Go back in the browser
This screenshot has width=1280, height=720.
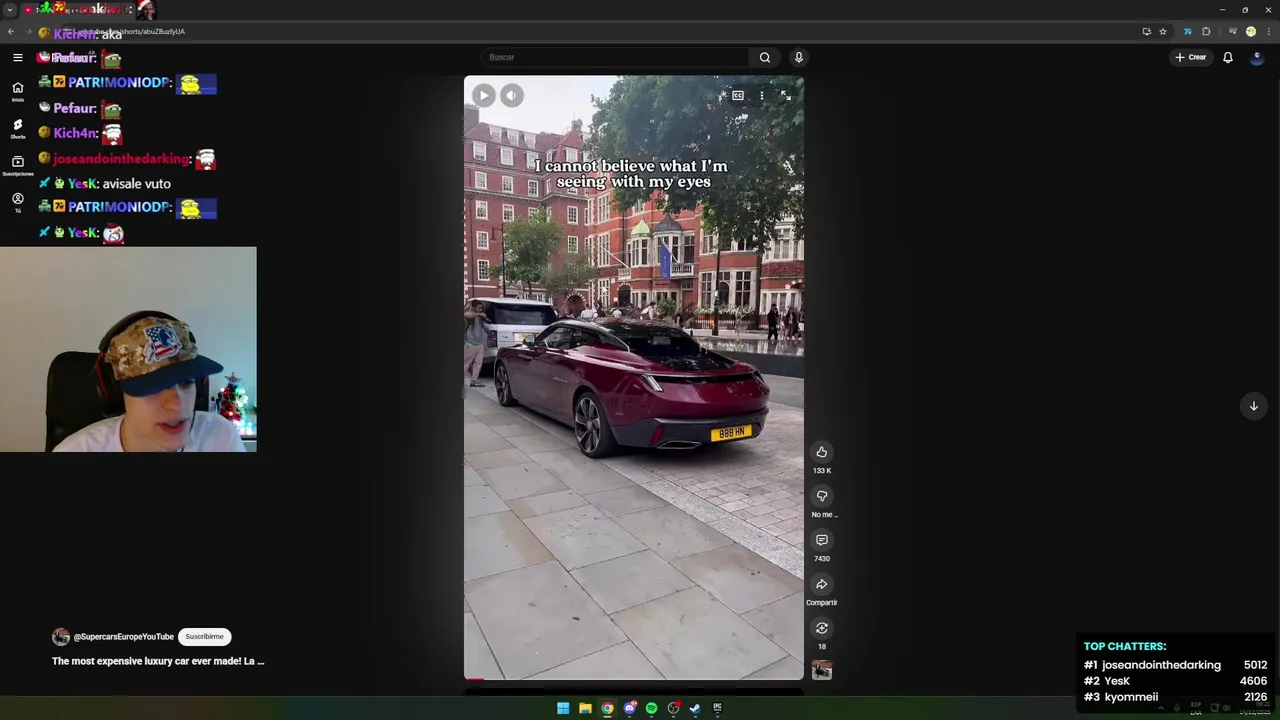tap(10, 31)
